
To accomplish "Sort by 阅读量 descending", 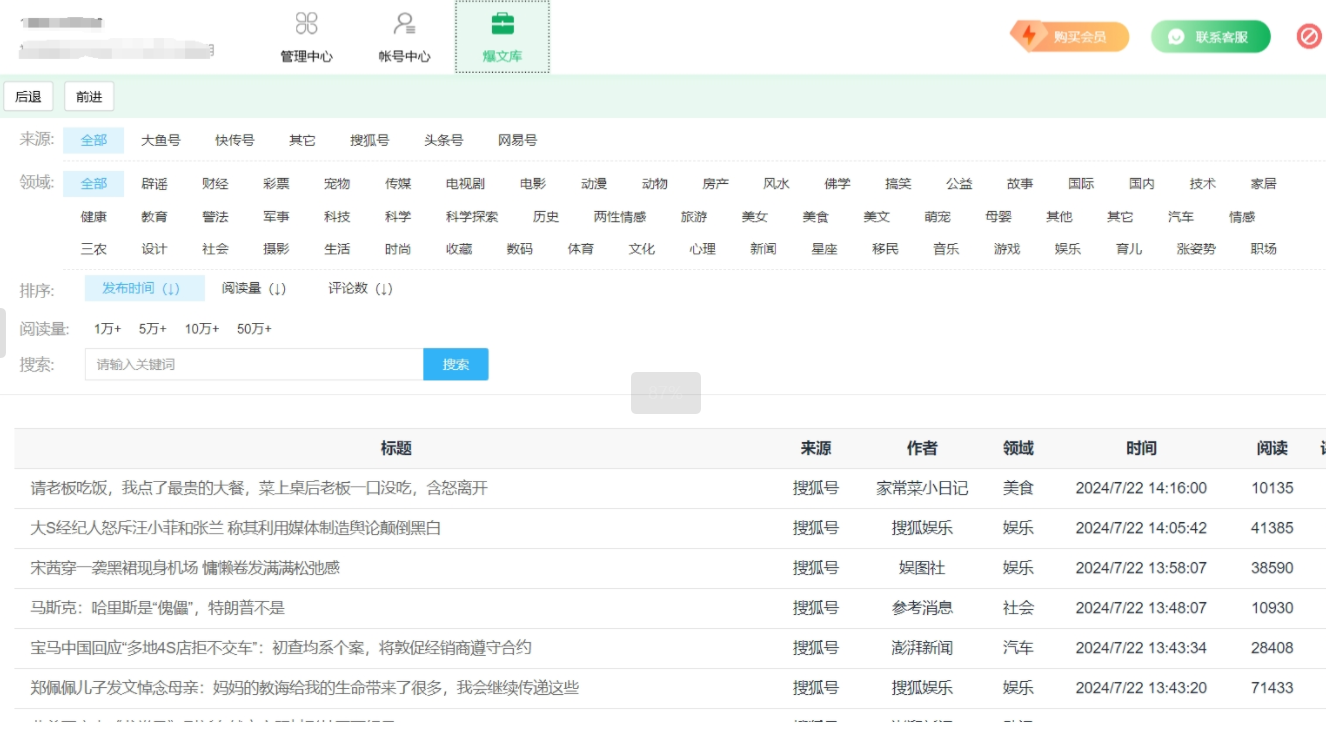I will coord(254,289).
